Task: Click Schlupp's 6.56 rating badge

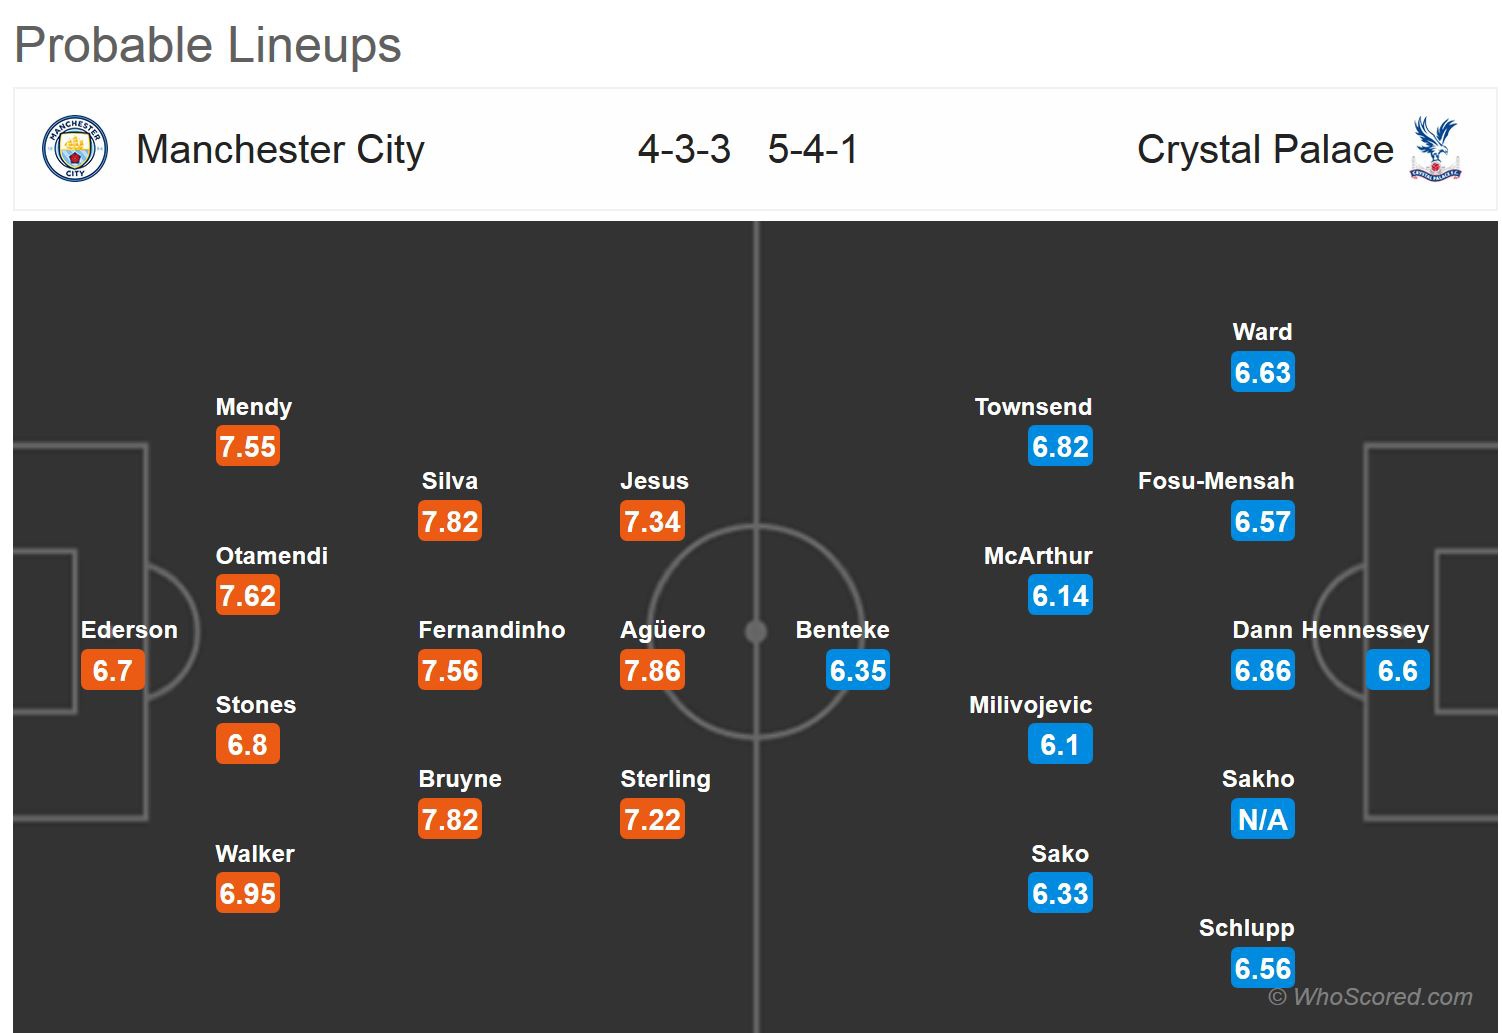Action: (x=1262, y=969)
